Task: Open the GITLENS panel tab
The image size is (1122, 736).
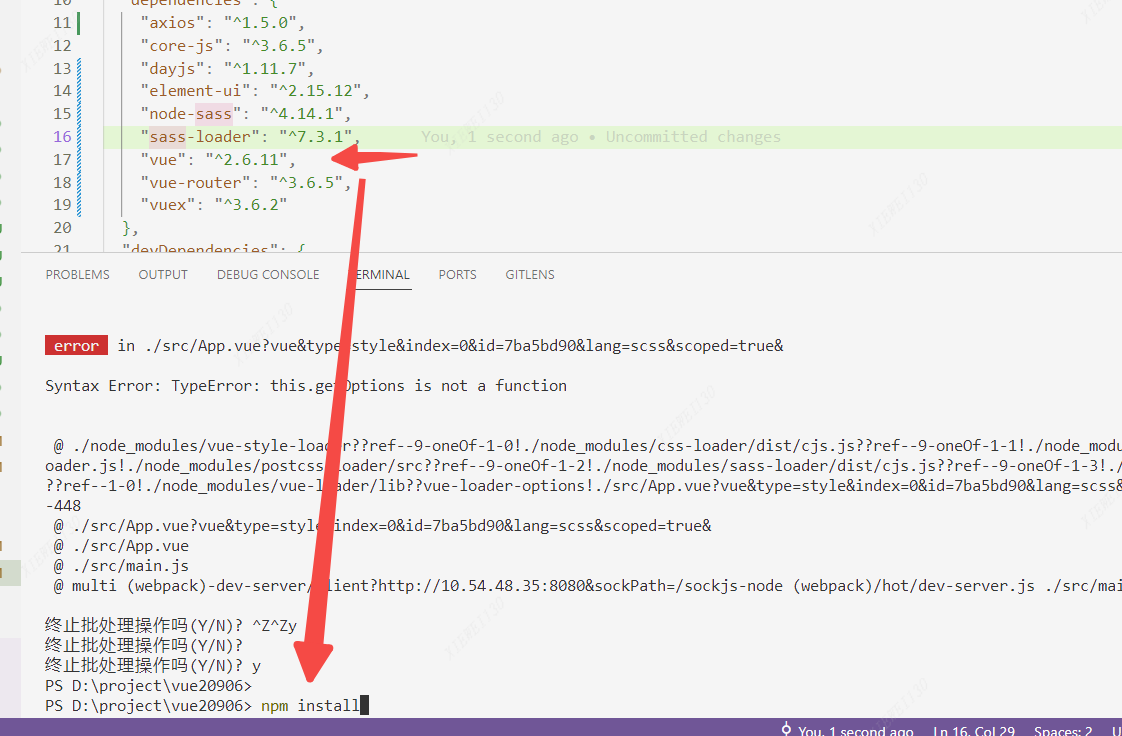Action: (x=529, y=274)
